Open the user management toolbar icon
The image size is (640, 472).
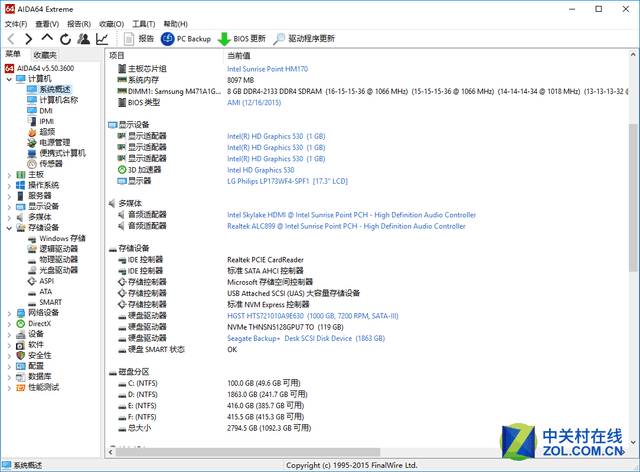point(84,39)
